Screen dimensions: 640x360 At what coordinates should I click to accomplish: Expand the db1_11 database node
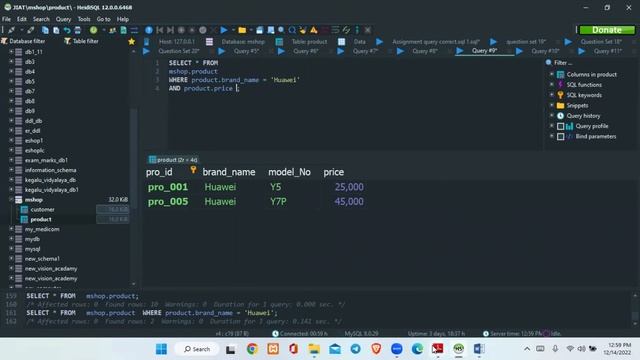coord(11,52)
